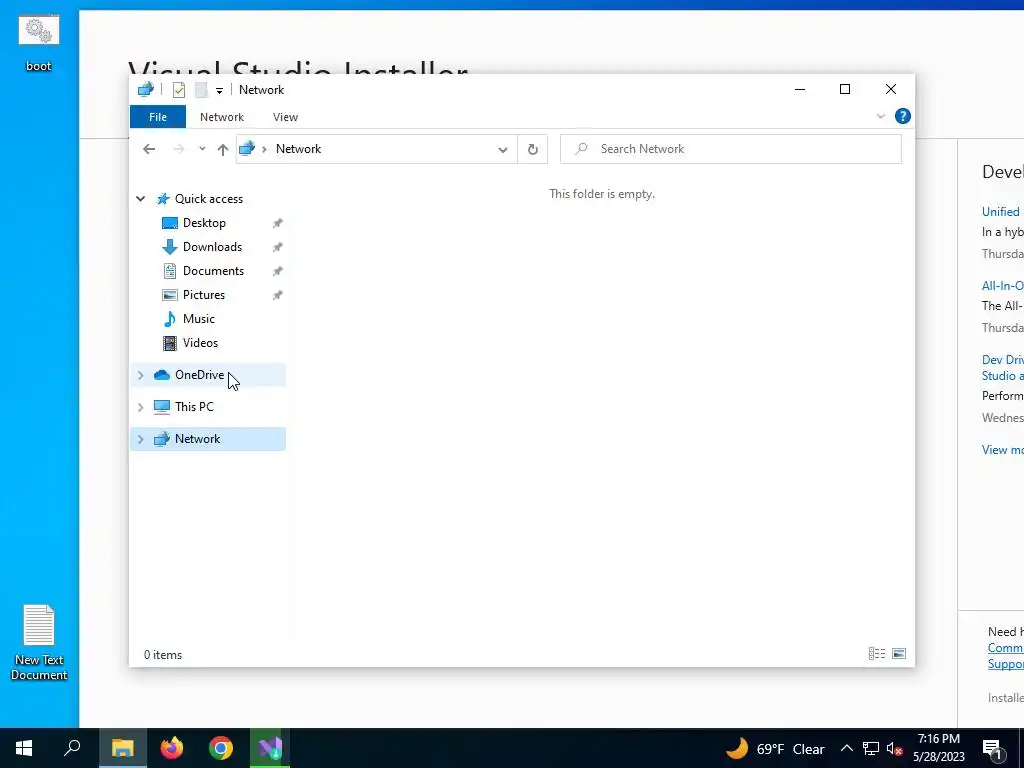Collapse the Quick access tree node

[140, 199]
